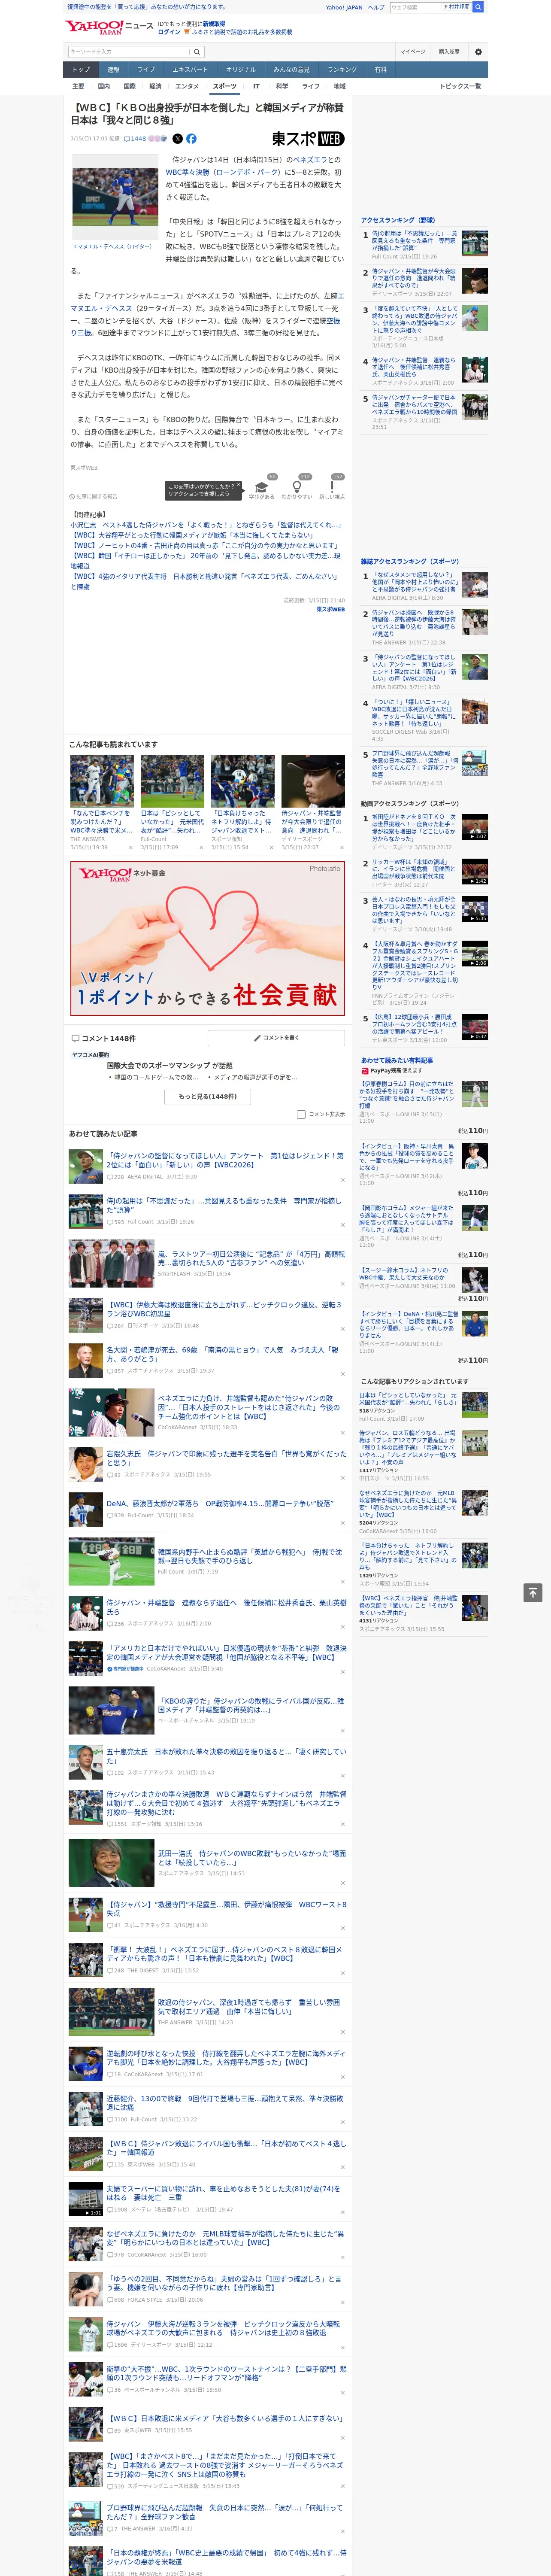Open recommended article 岩隈久志氏 侍ジャパンで印象に残った選手
This screenshot has width=551, height=2576.
(226, 1458)
